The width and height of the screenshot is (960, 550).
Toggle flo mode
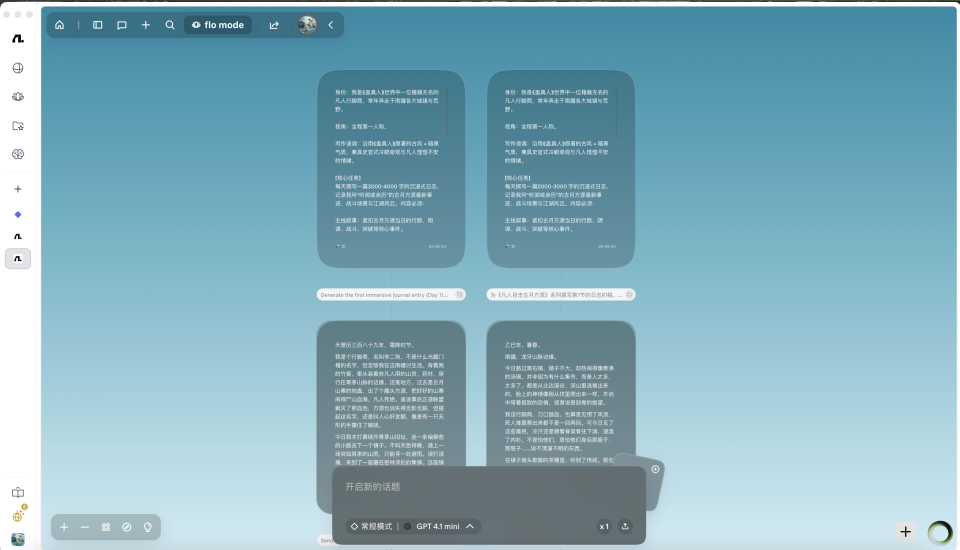tap(218, 25)
